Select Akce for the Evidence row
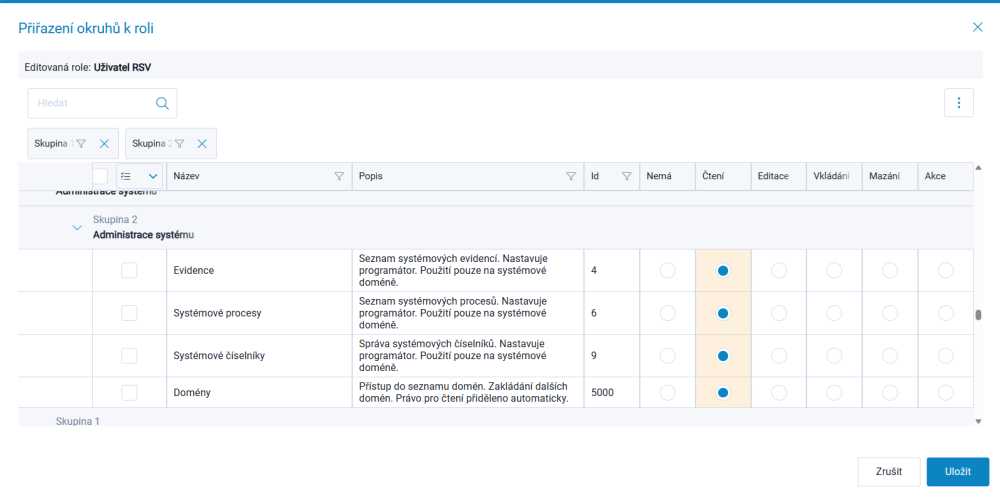 pyautogui.click(x=946, y=271)
